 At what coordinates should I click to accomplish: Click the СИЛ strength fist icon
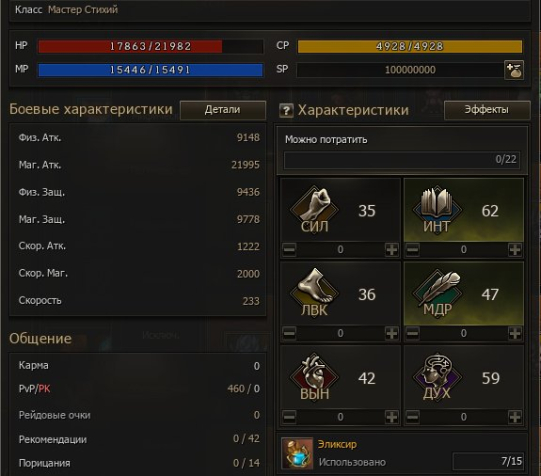pyautogui.click(x=314, y=207)
